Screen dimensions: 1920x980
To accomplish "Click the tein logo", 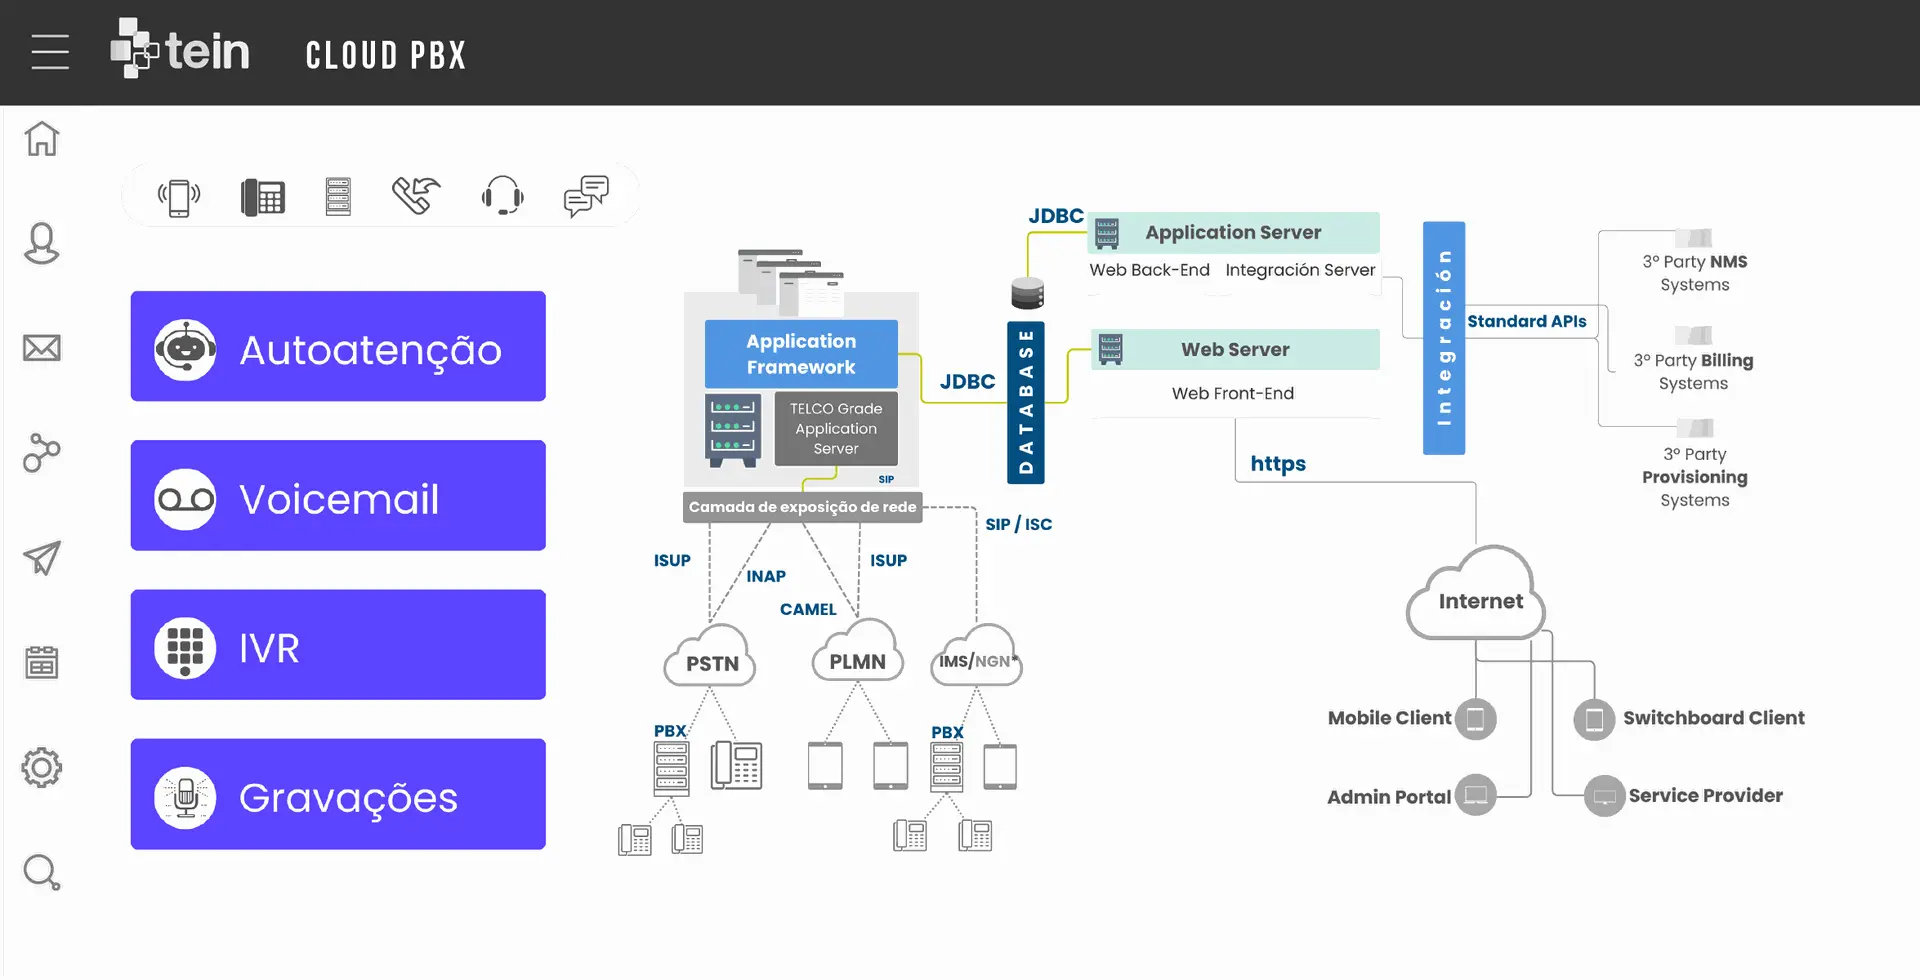I will [x=181, y=50].
